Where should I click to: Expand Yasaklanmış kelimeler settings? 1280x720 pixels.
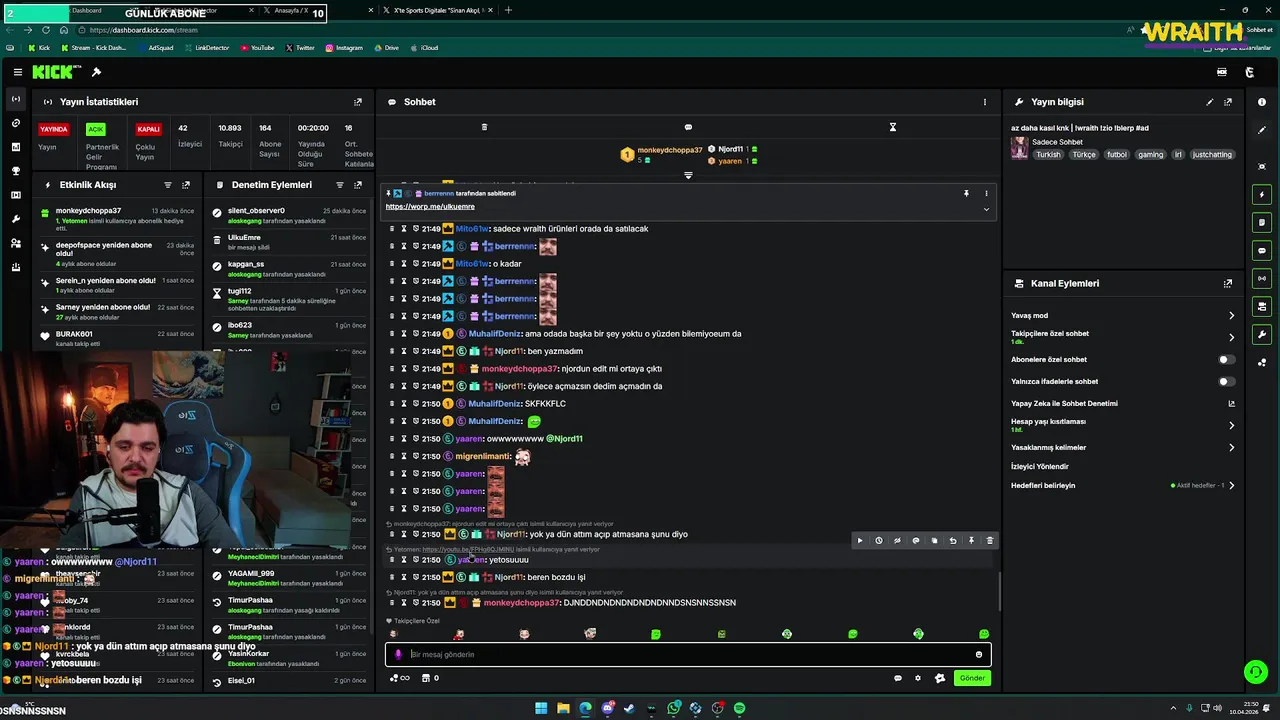pyautogui.click(x=1231, y=447)
